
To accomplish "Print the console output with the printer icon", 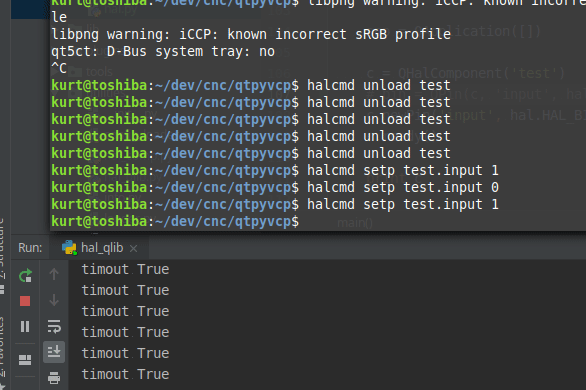I will pyautogui.click(x=54, y=378).
